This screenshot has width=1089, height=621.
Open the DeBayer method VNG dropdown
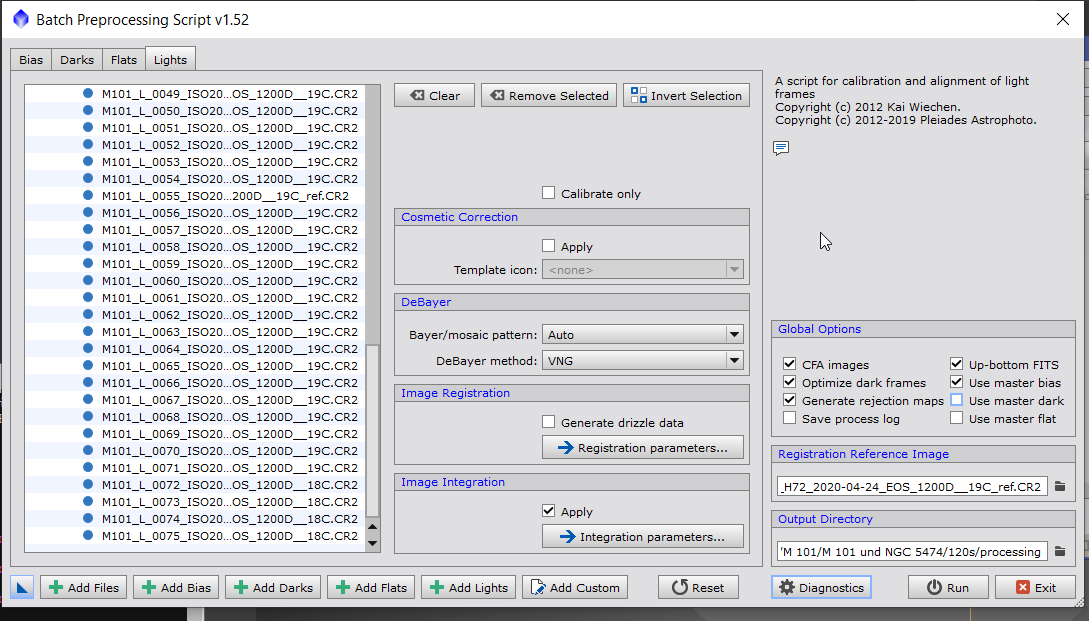click(642, 361)
